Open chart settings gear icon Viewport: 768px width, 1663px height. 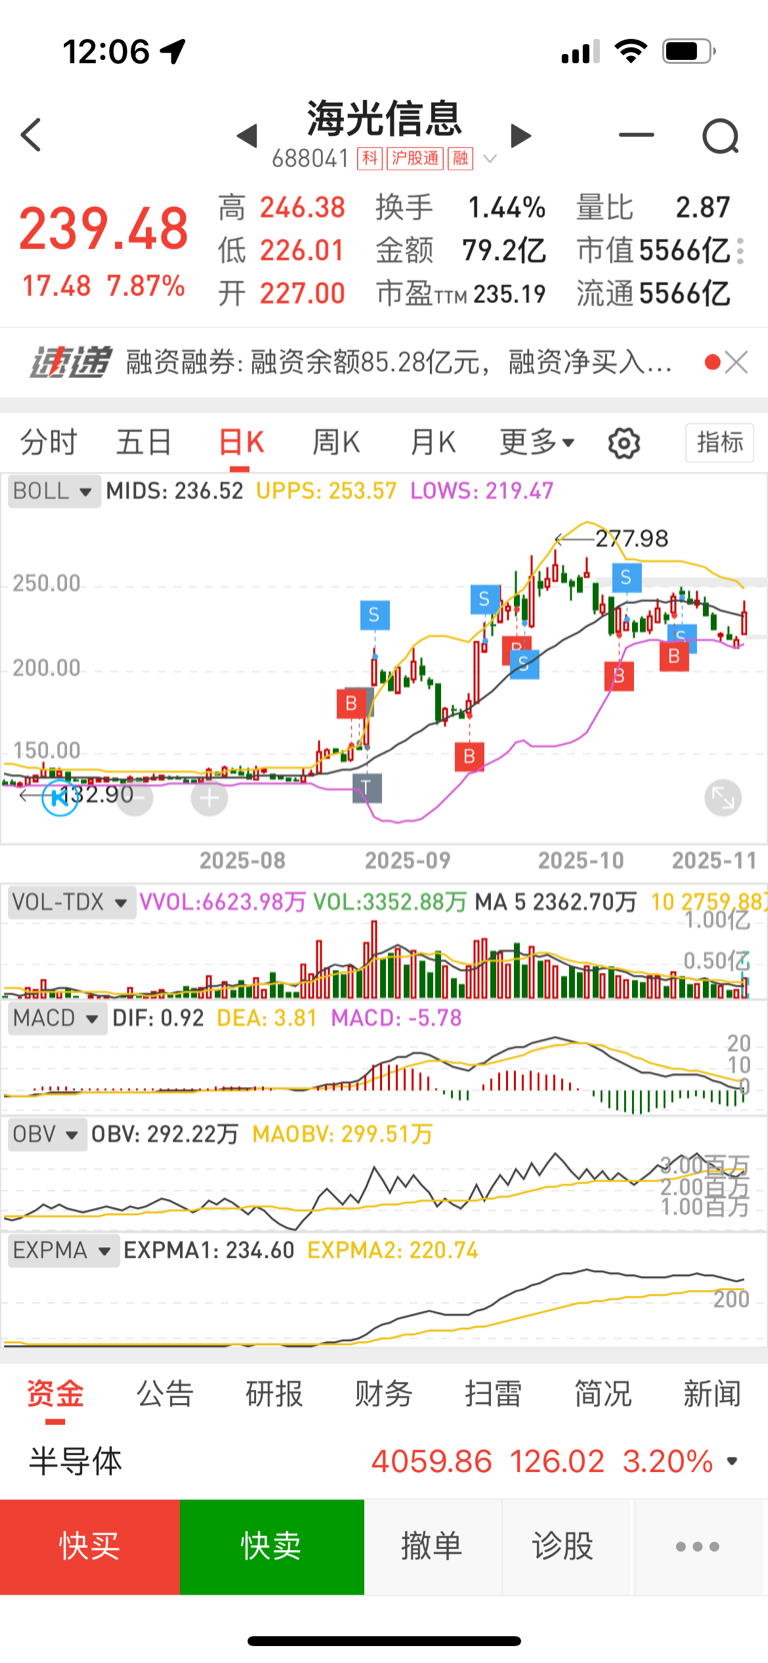point(624,443)
